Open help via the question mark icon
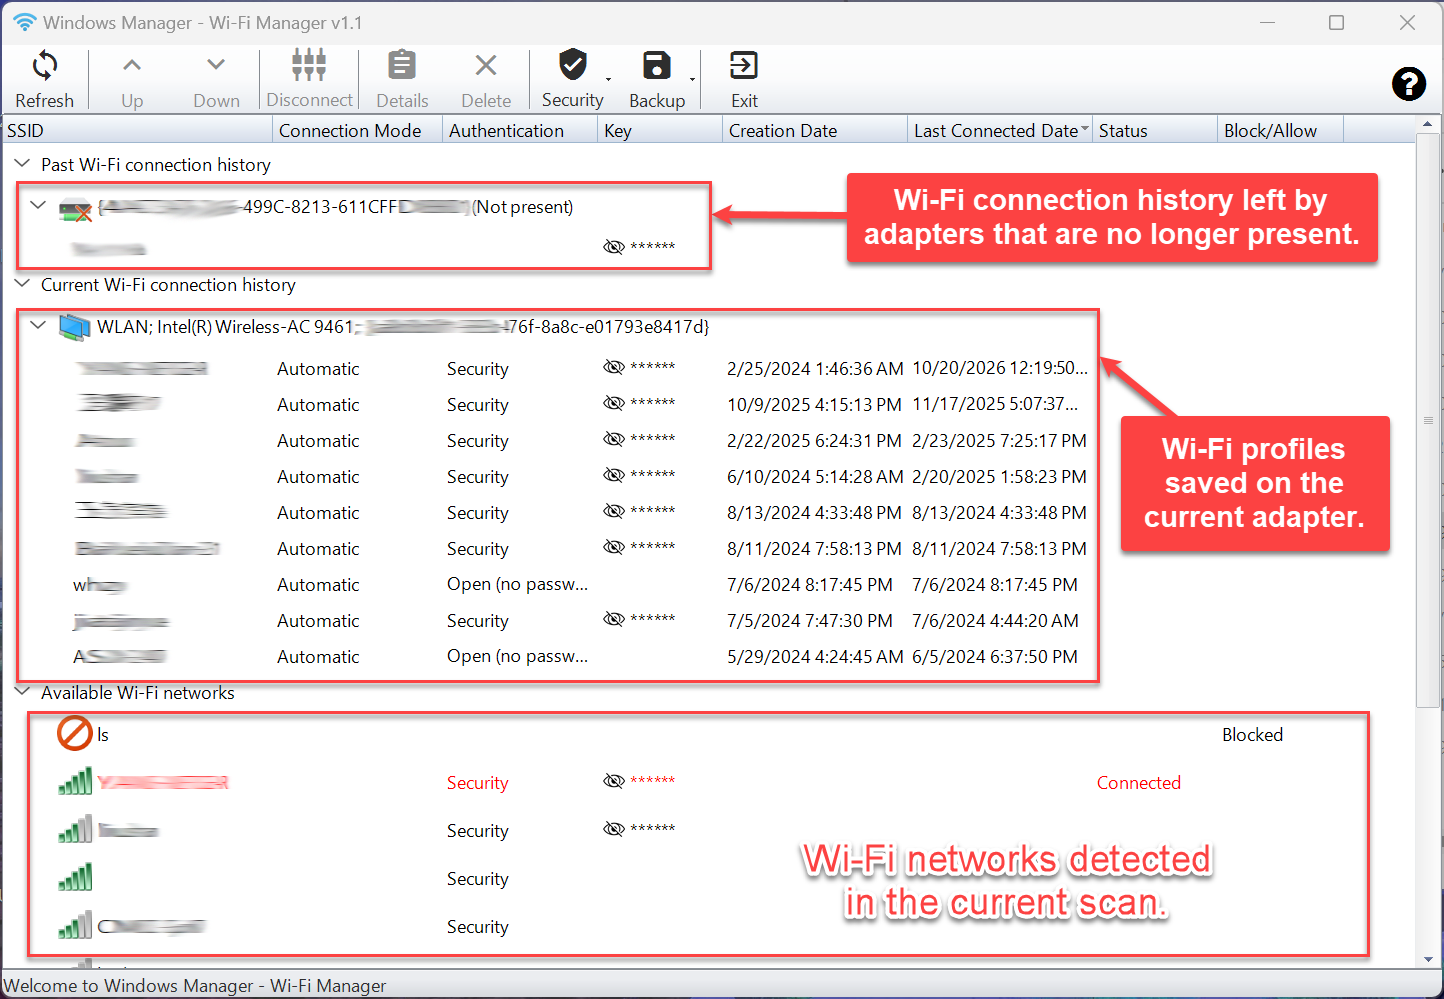 pyautogui.click(x=1409, y=84)
